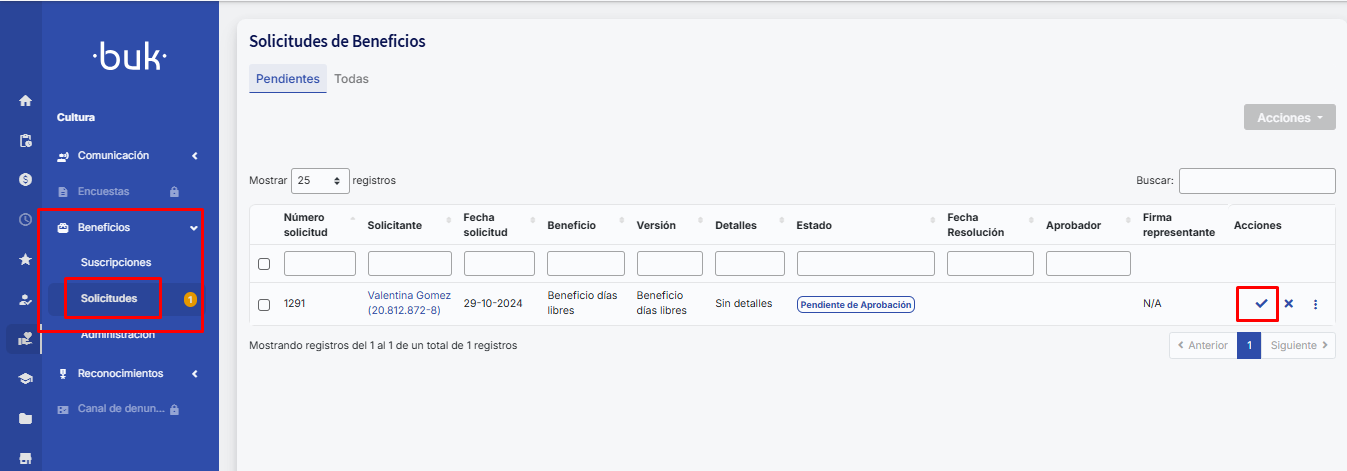The image size is (1347, 471).
Task: Go to Suscripciones in the sidebar
Action: 116,262
